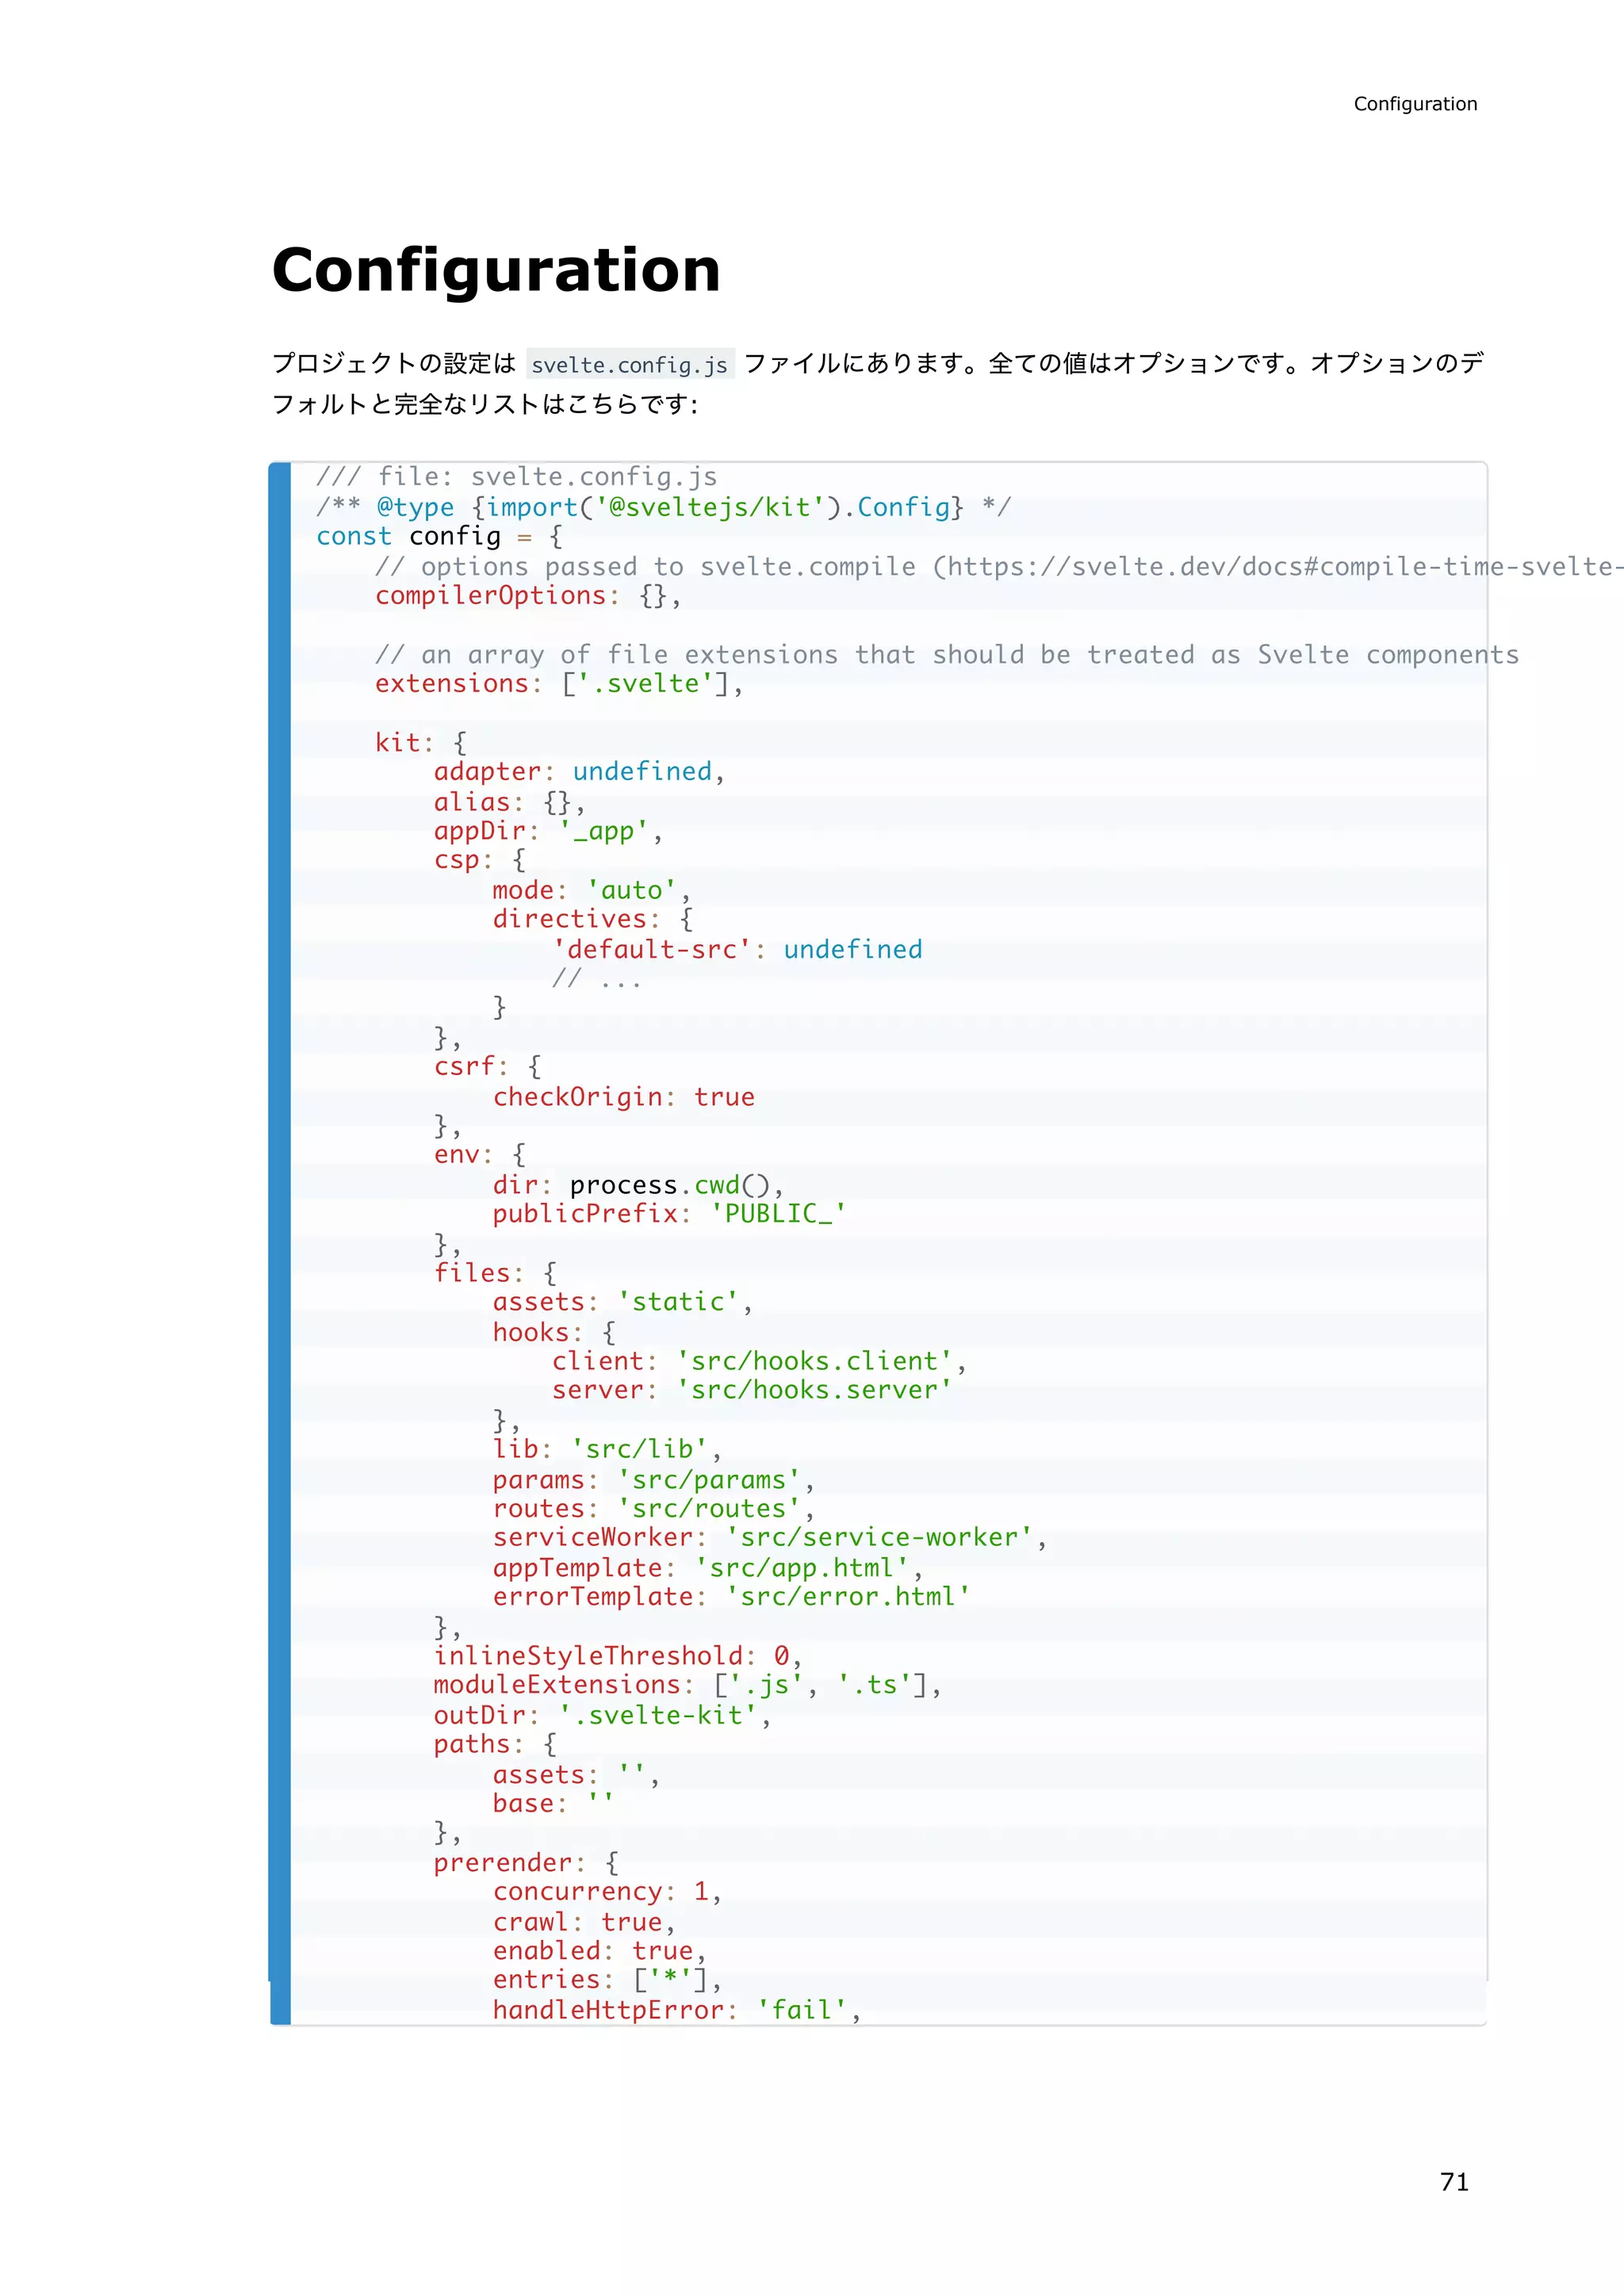Viewport: 1624px width, 2296px height.
Task: Click the "handleHttpError: 'fail'," line
Action: click(677, 2010)
